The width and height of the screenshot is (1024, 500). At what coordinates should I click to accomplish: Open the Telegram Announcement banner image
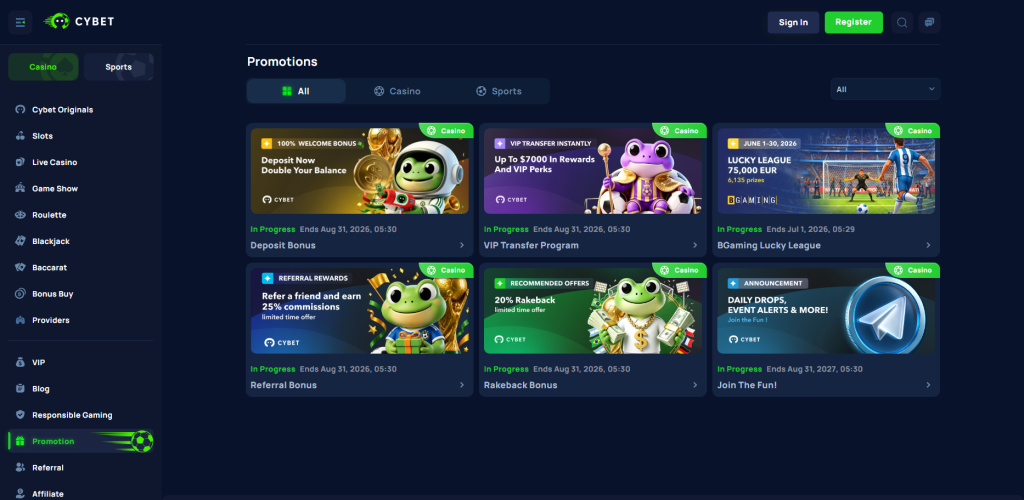[x=826, y=311]
